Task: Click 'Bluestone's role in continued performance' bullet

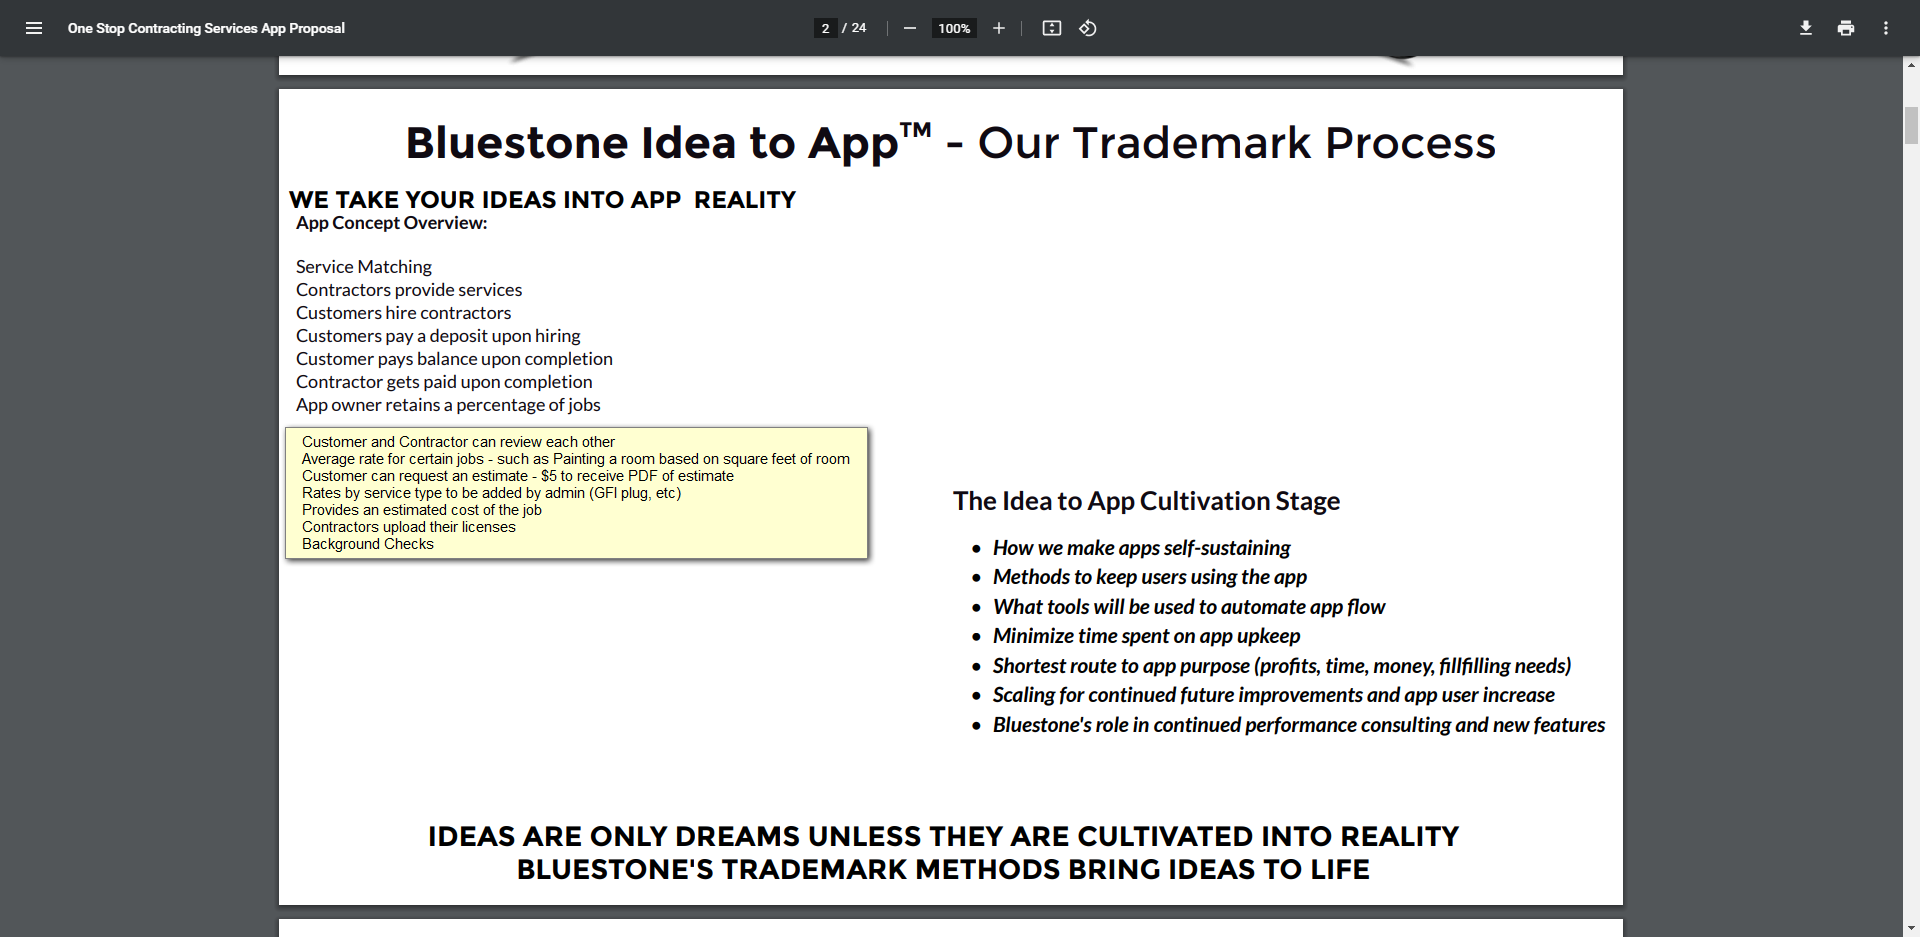Action: click(1299, 725)
